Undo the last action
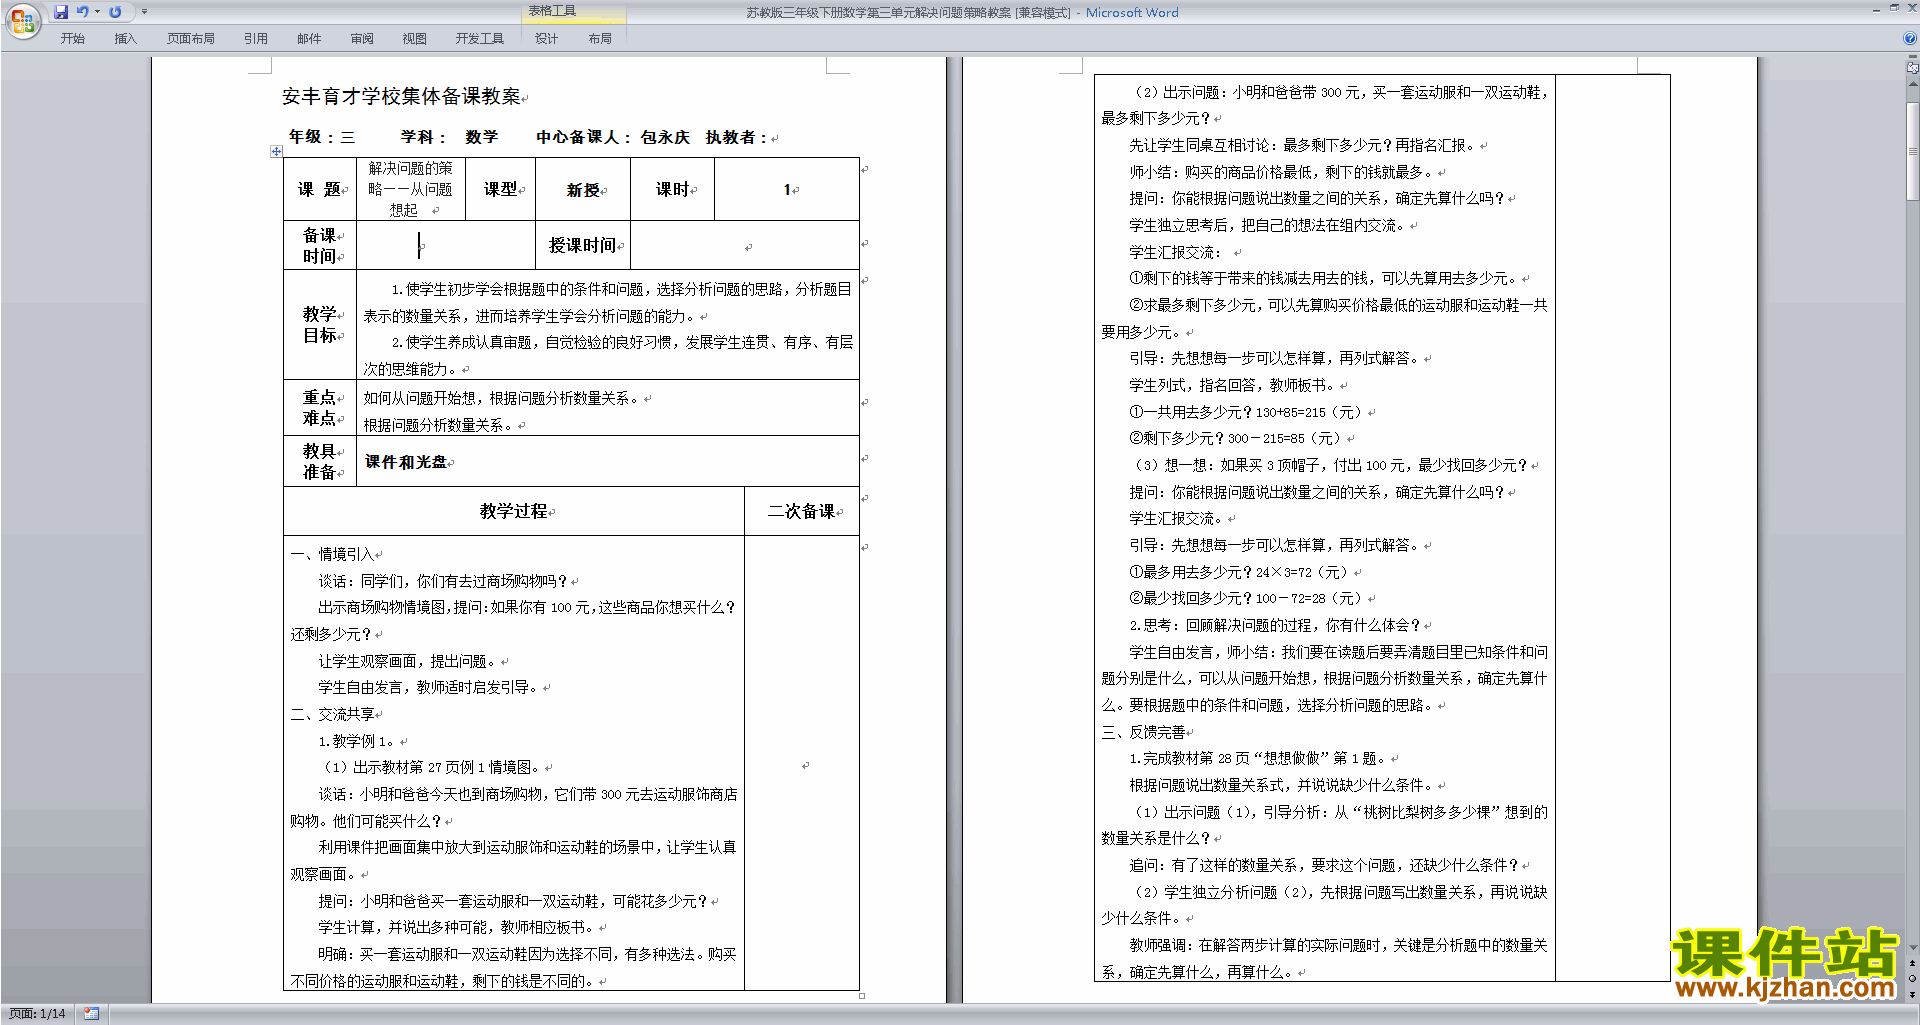 pos(82,12)
